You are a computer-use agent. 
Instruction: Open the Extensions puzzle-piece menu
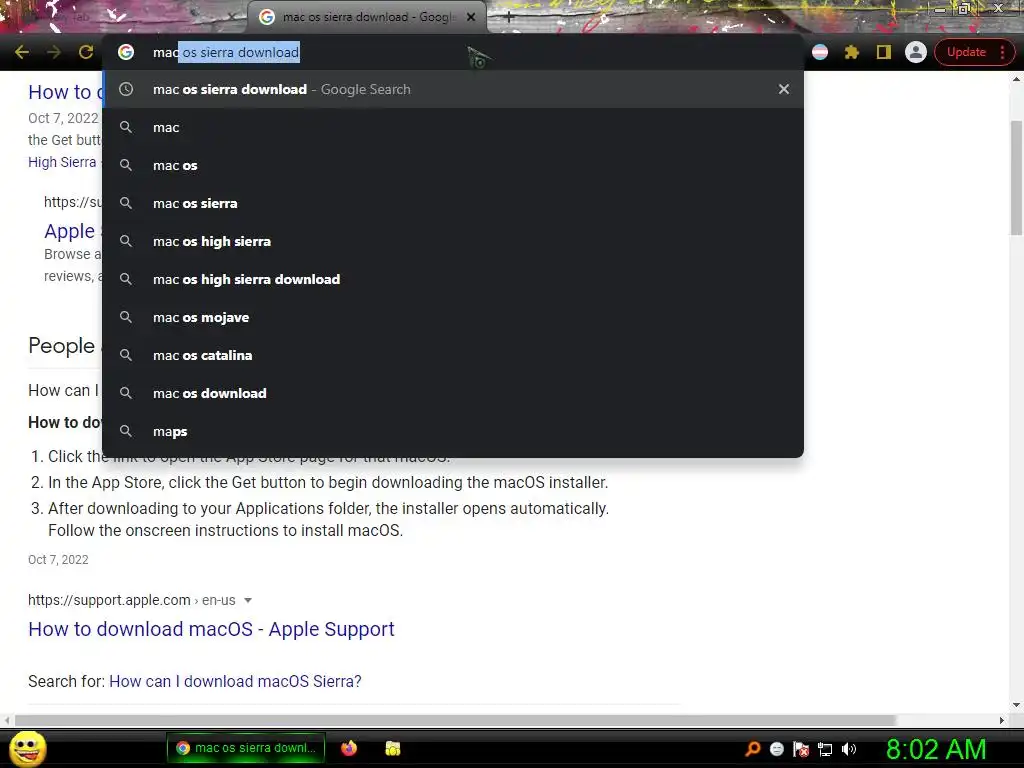[852, 52]
